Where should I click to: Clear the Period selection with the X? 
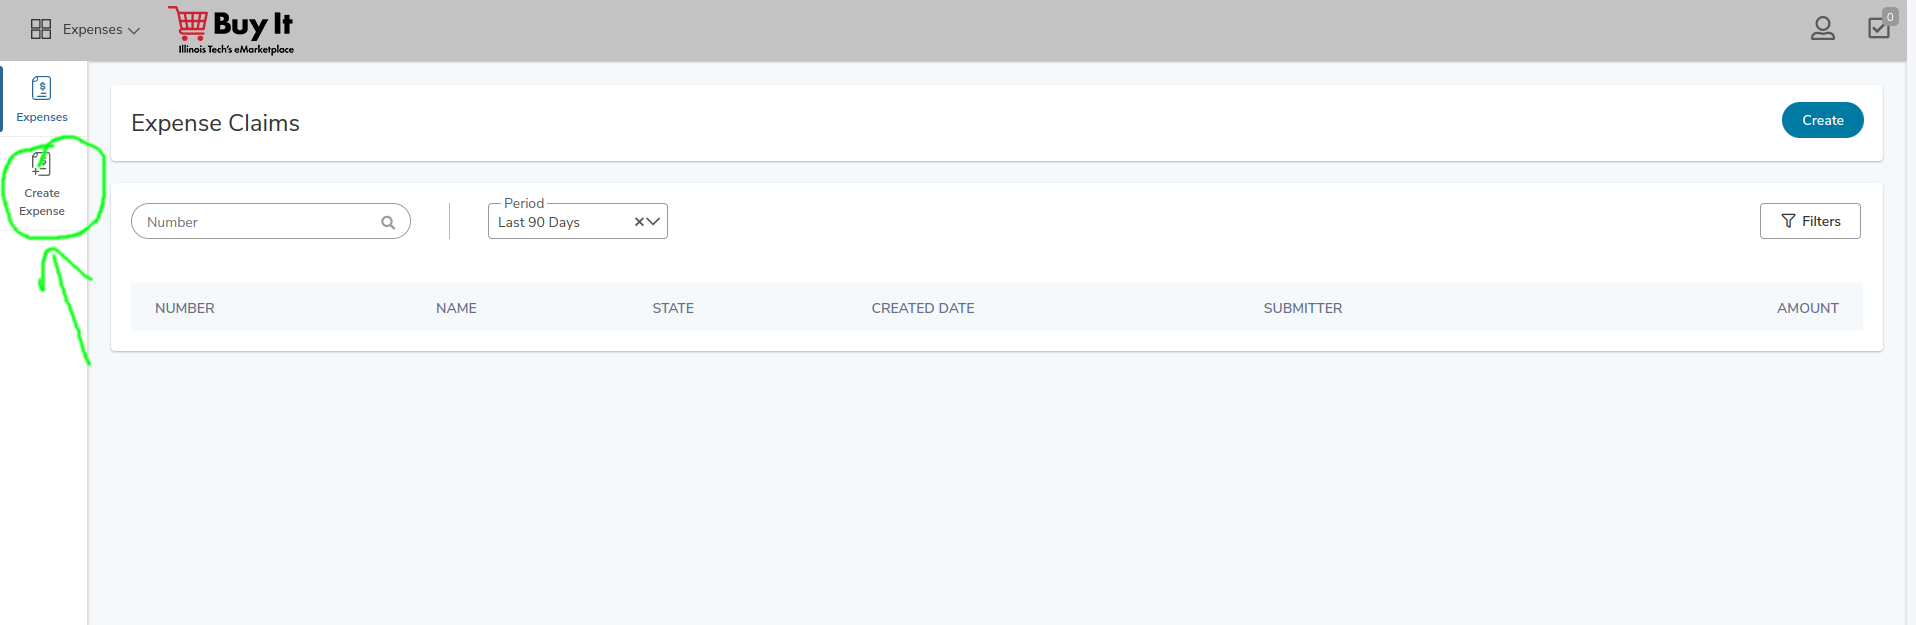pos(639,222)
